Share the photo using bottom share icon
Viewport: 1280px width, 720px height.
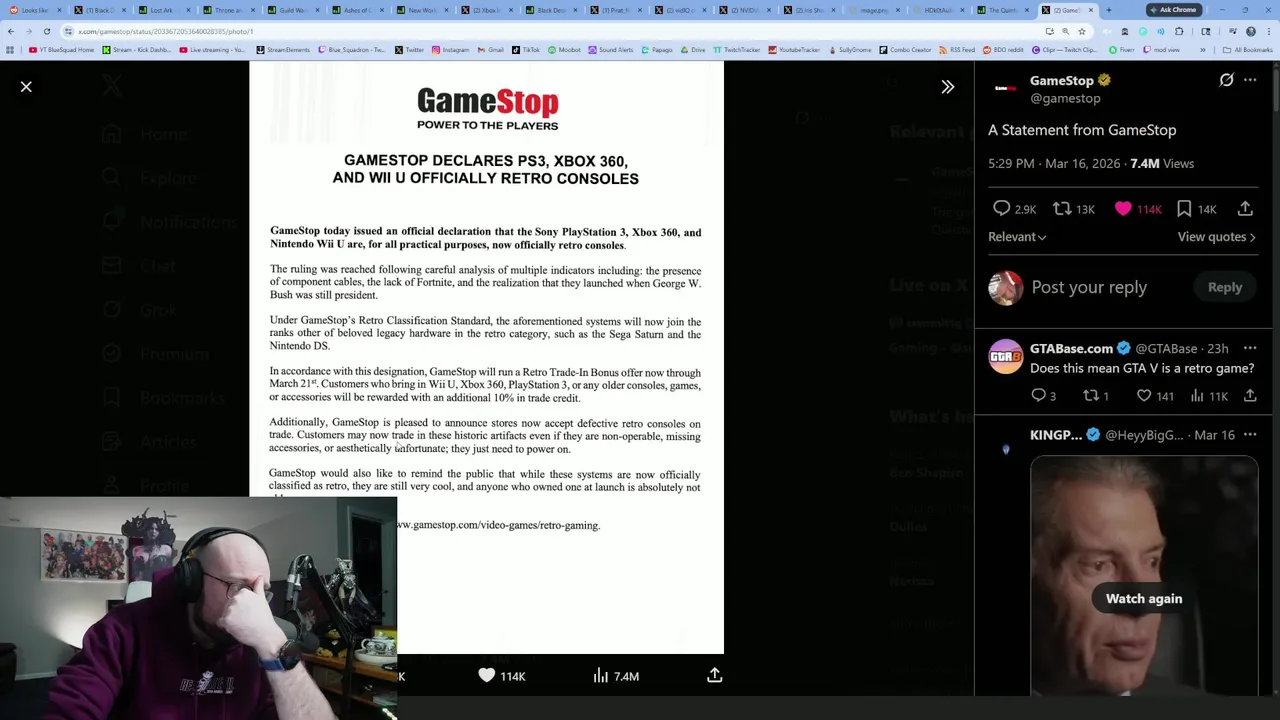click(714, 676)
